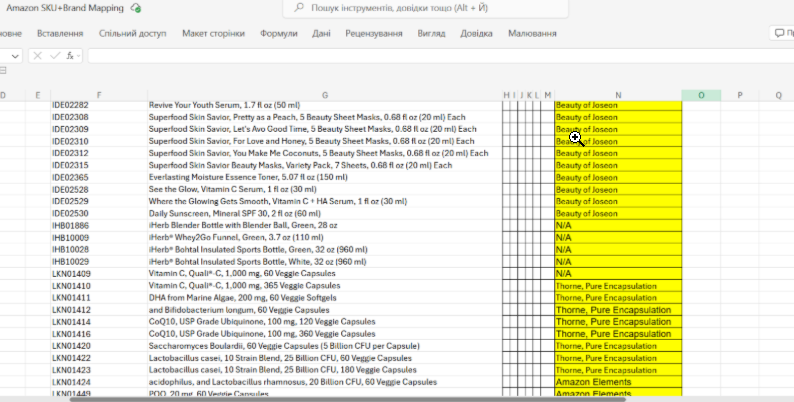Select cell IDE02530
Image resolution: width=794 pixels, height=402 pixels.
[99, 213]
